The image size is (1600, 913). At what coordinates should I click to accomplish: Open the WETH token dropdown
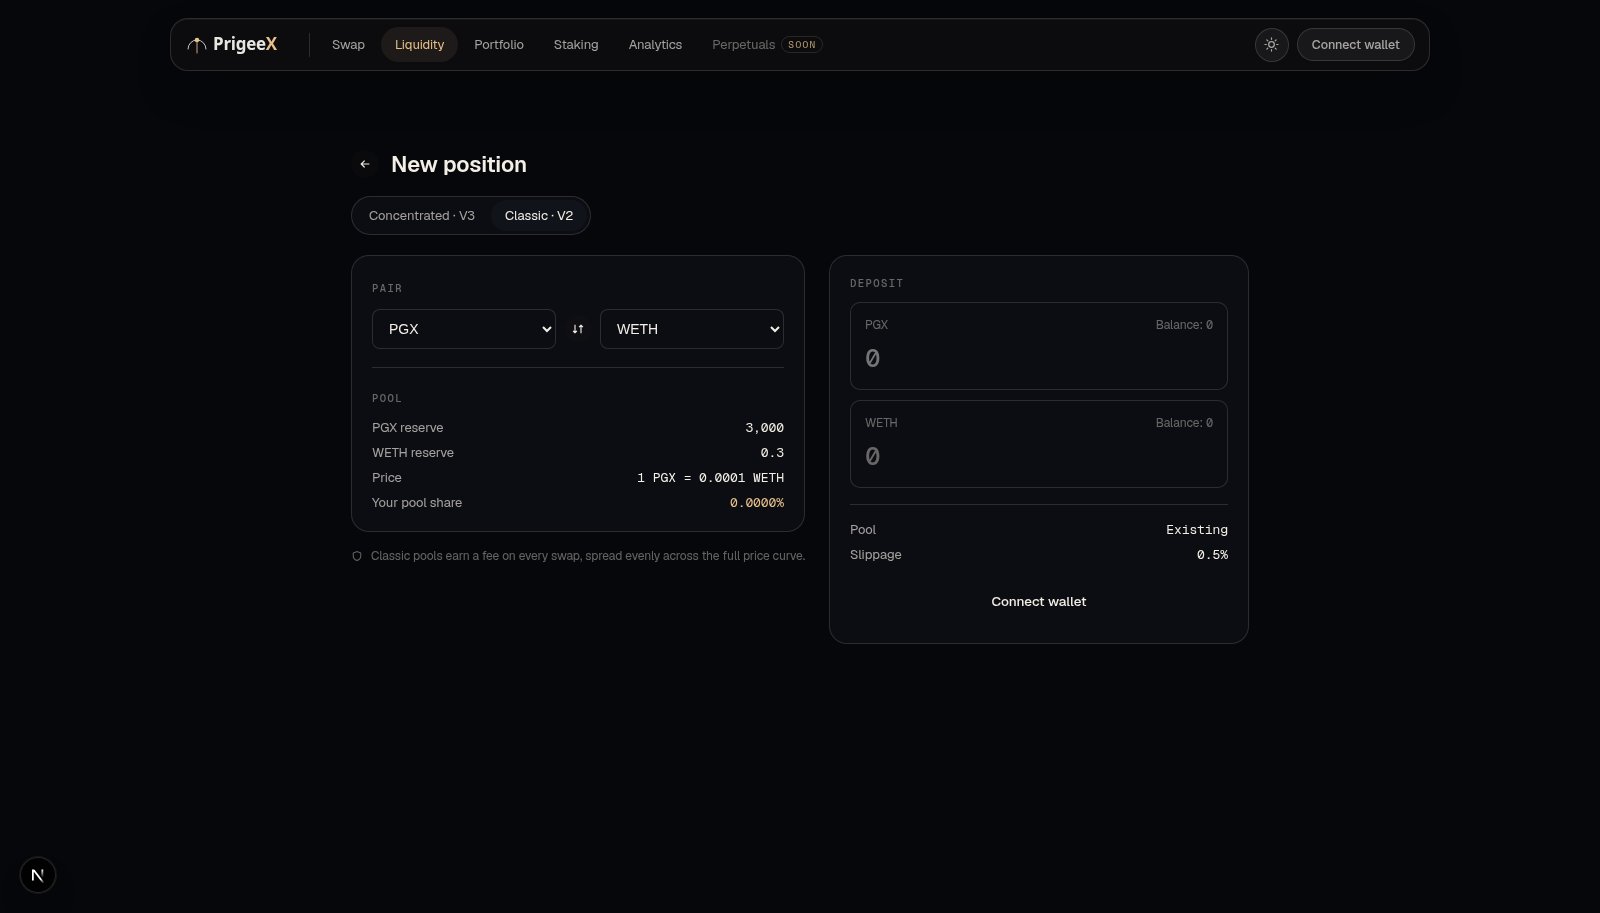click(692, 329)
